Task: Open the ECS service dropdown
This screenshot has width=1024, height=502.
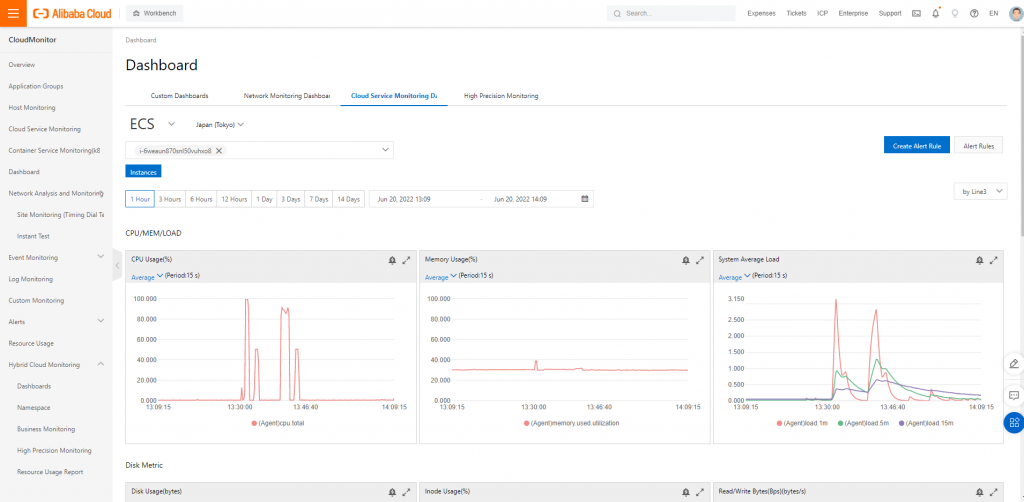Action: pyautogui.click(x=153, y=124)
